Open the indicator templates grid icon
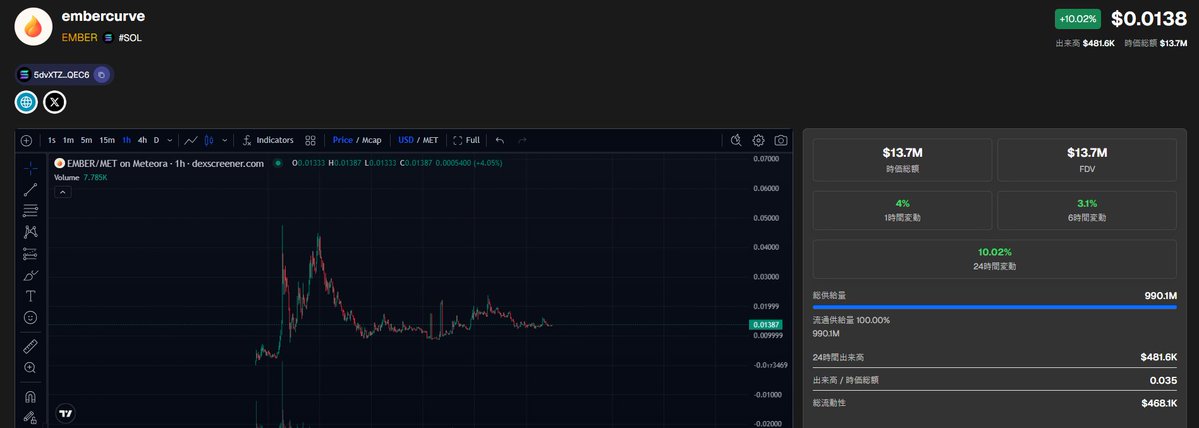Screen dimensions: 1199x428 click(x=310, y=141)
